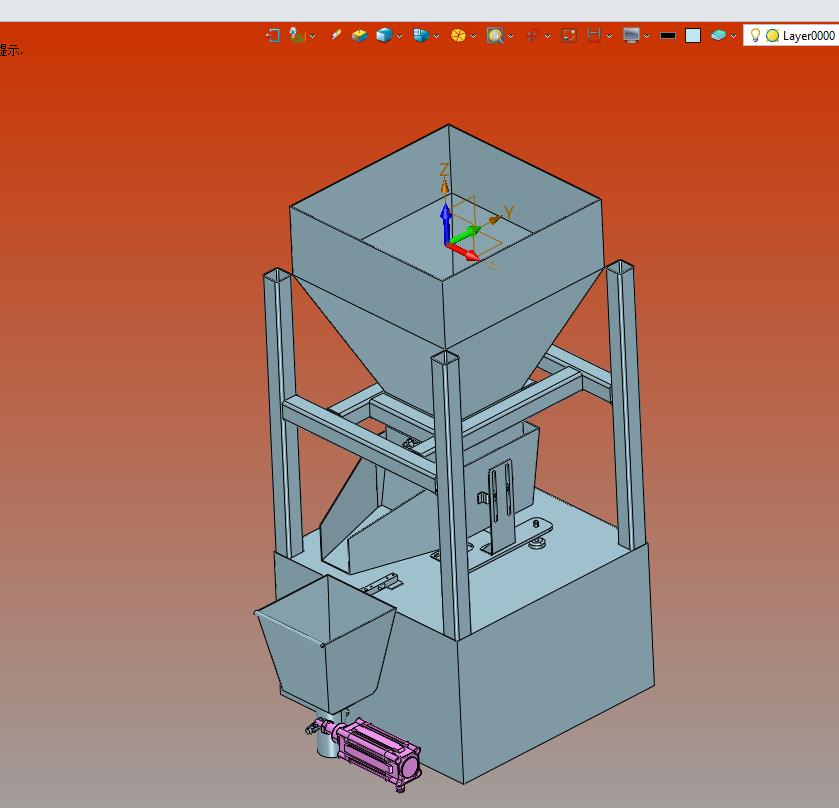Open dropdown arrow beside teal layer icon
Image resolution: width=839 pixels, height=808 pixels.
[x=733, y=36]
